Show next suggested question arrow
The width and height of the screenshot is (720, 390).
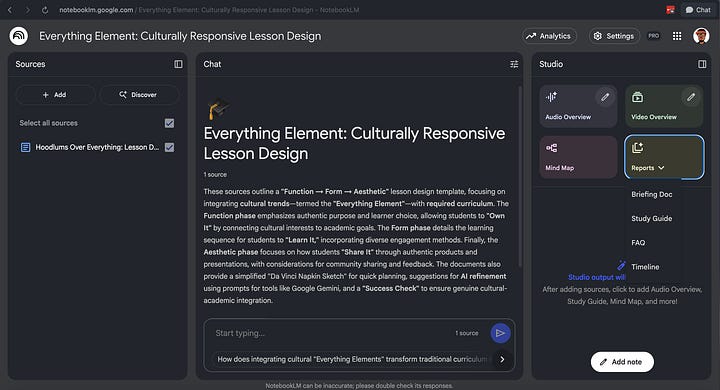[x=502, y=359]
